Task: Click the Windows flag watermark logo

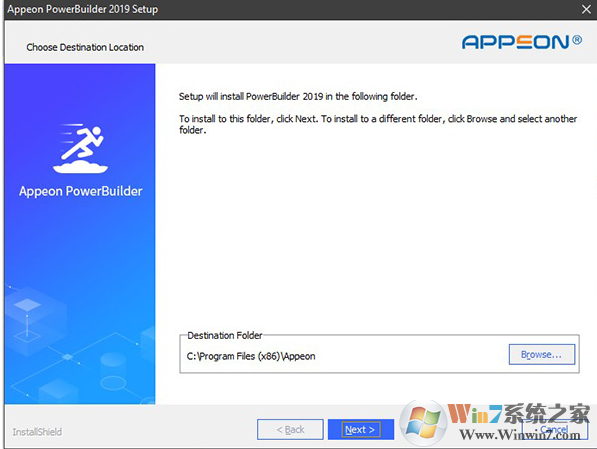Action: tap(423, 423)
